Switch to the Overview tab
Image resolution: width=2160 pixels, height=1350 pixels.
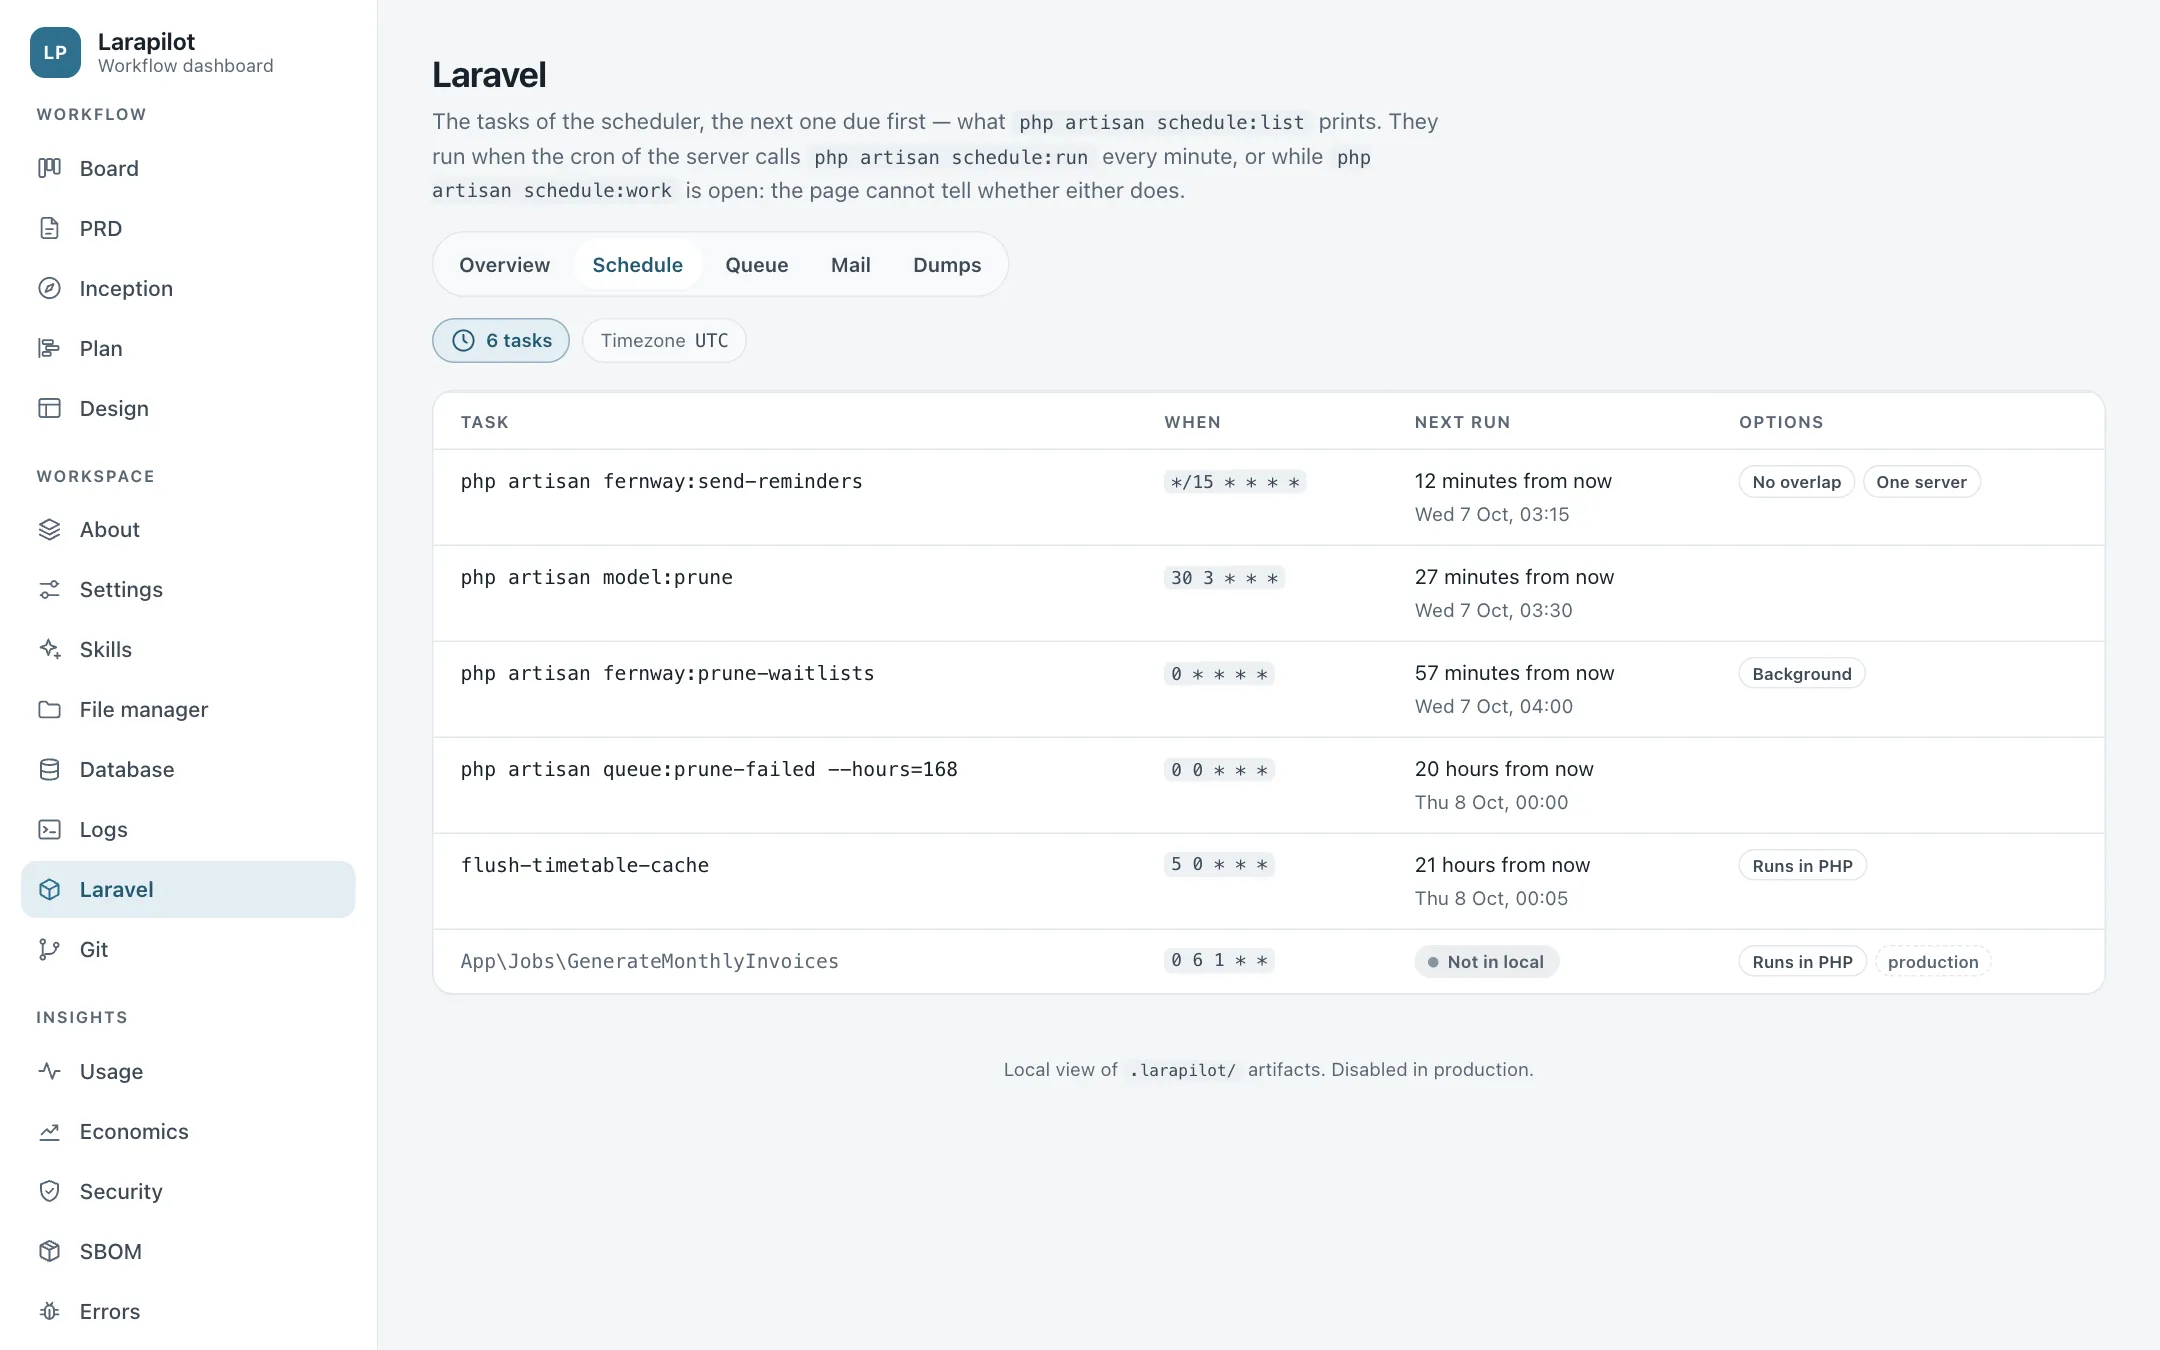click(504, 265)
